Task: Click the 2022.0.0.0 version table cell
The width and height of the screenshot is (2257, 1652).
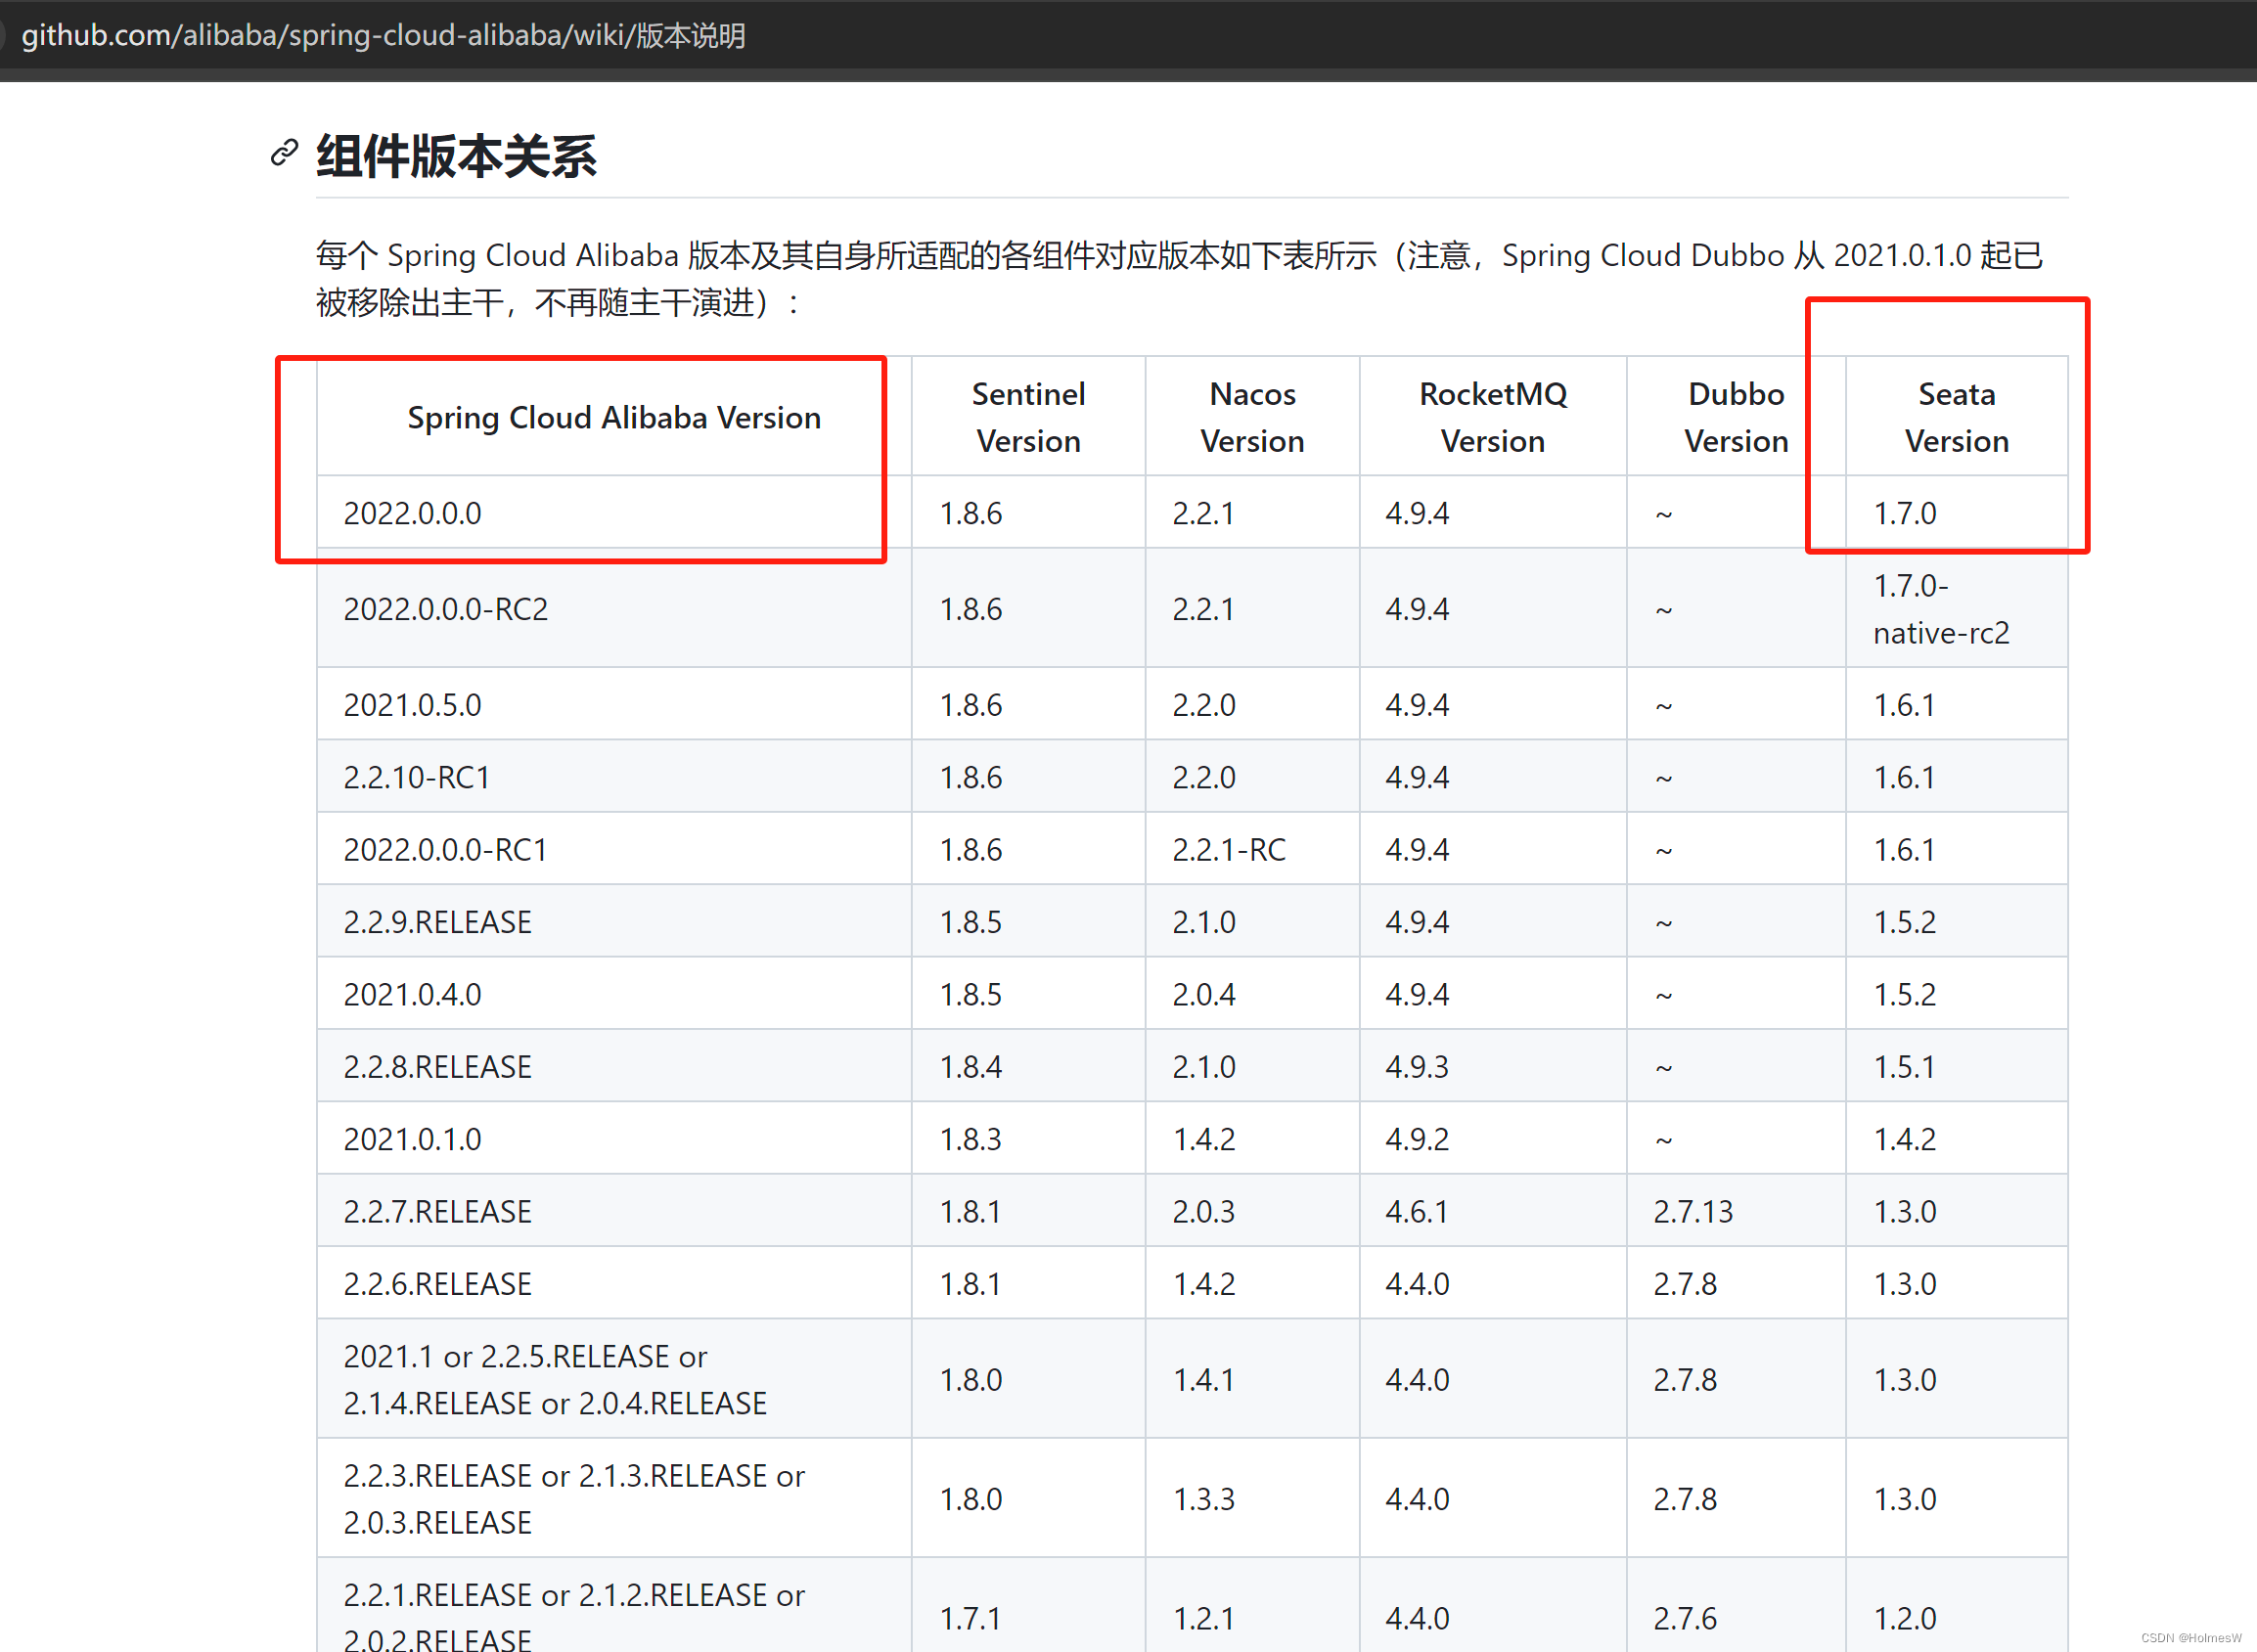Action: (x=413, y=513)
